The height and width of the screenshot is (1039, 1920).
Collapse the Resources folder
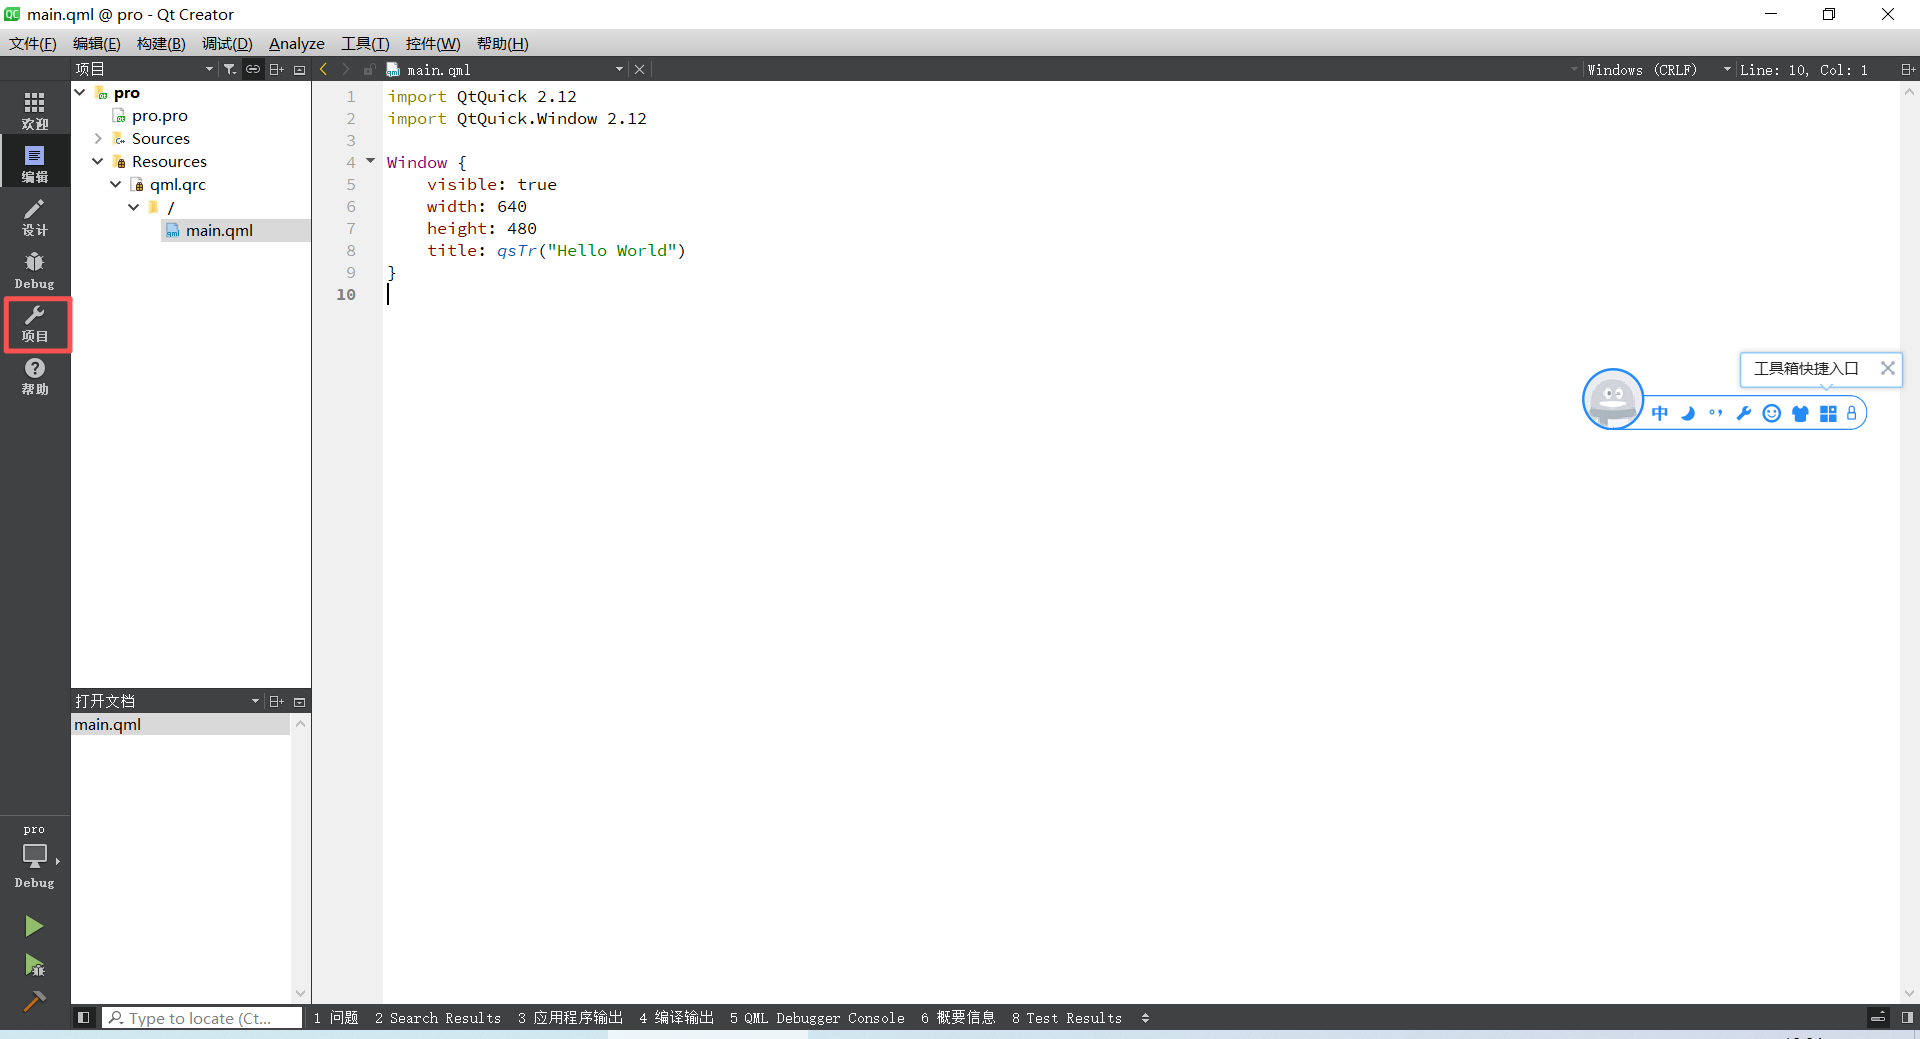[98, 161]
